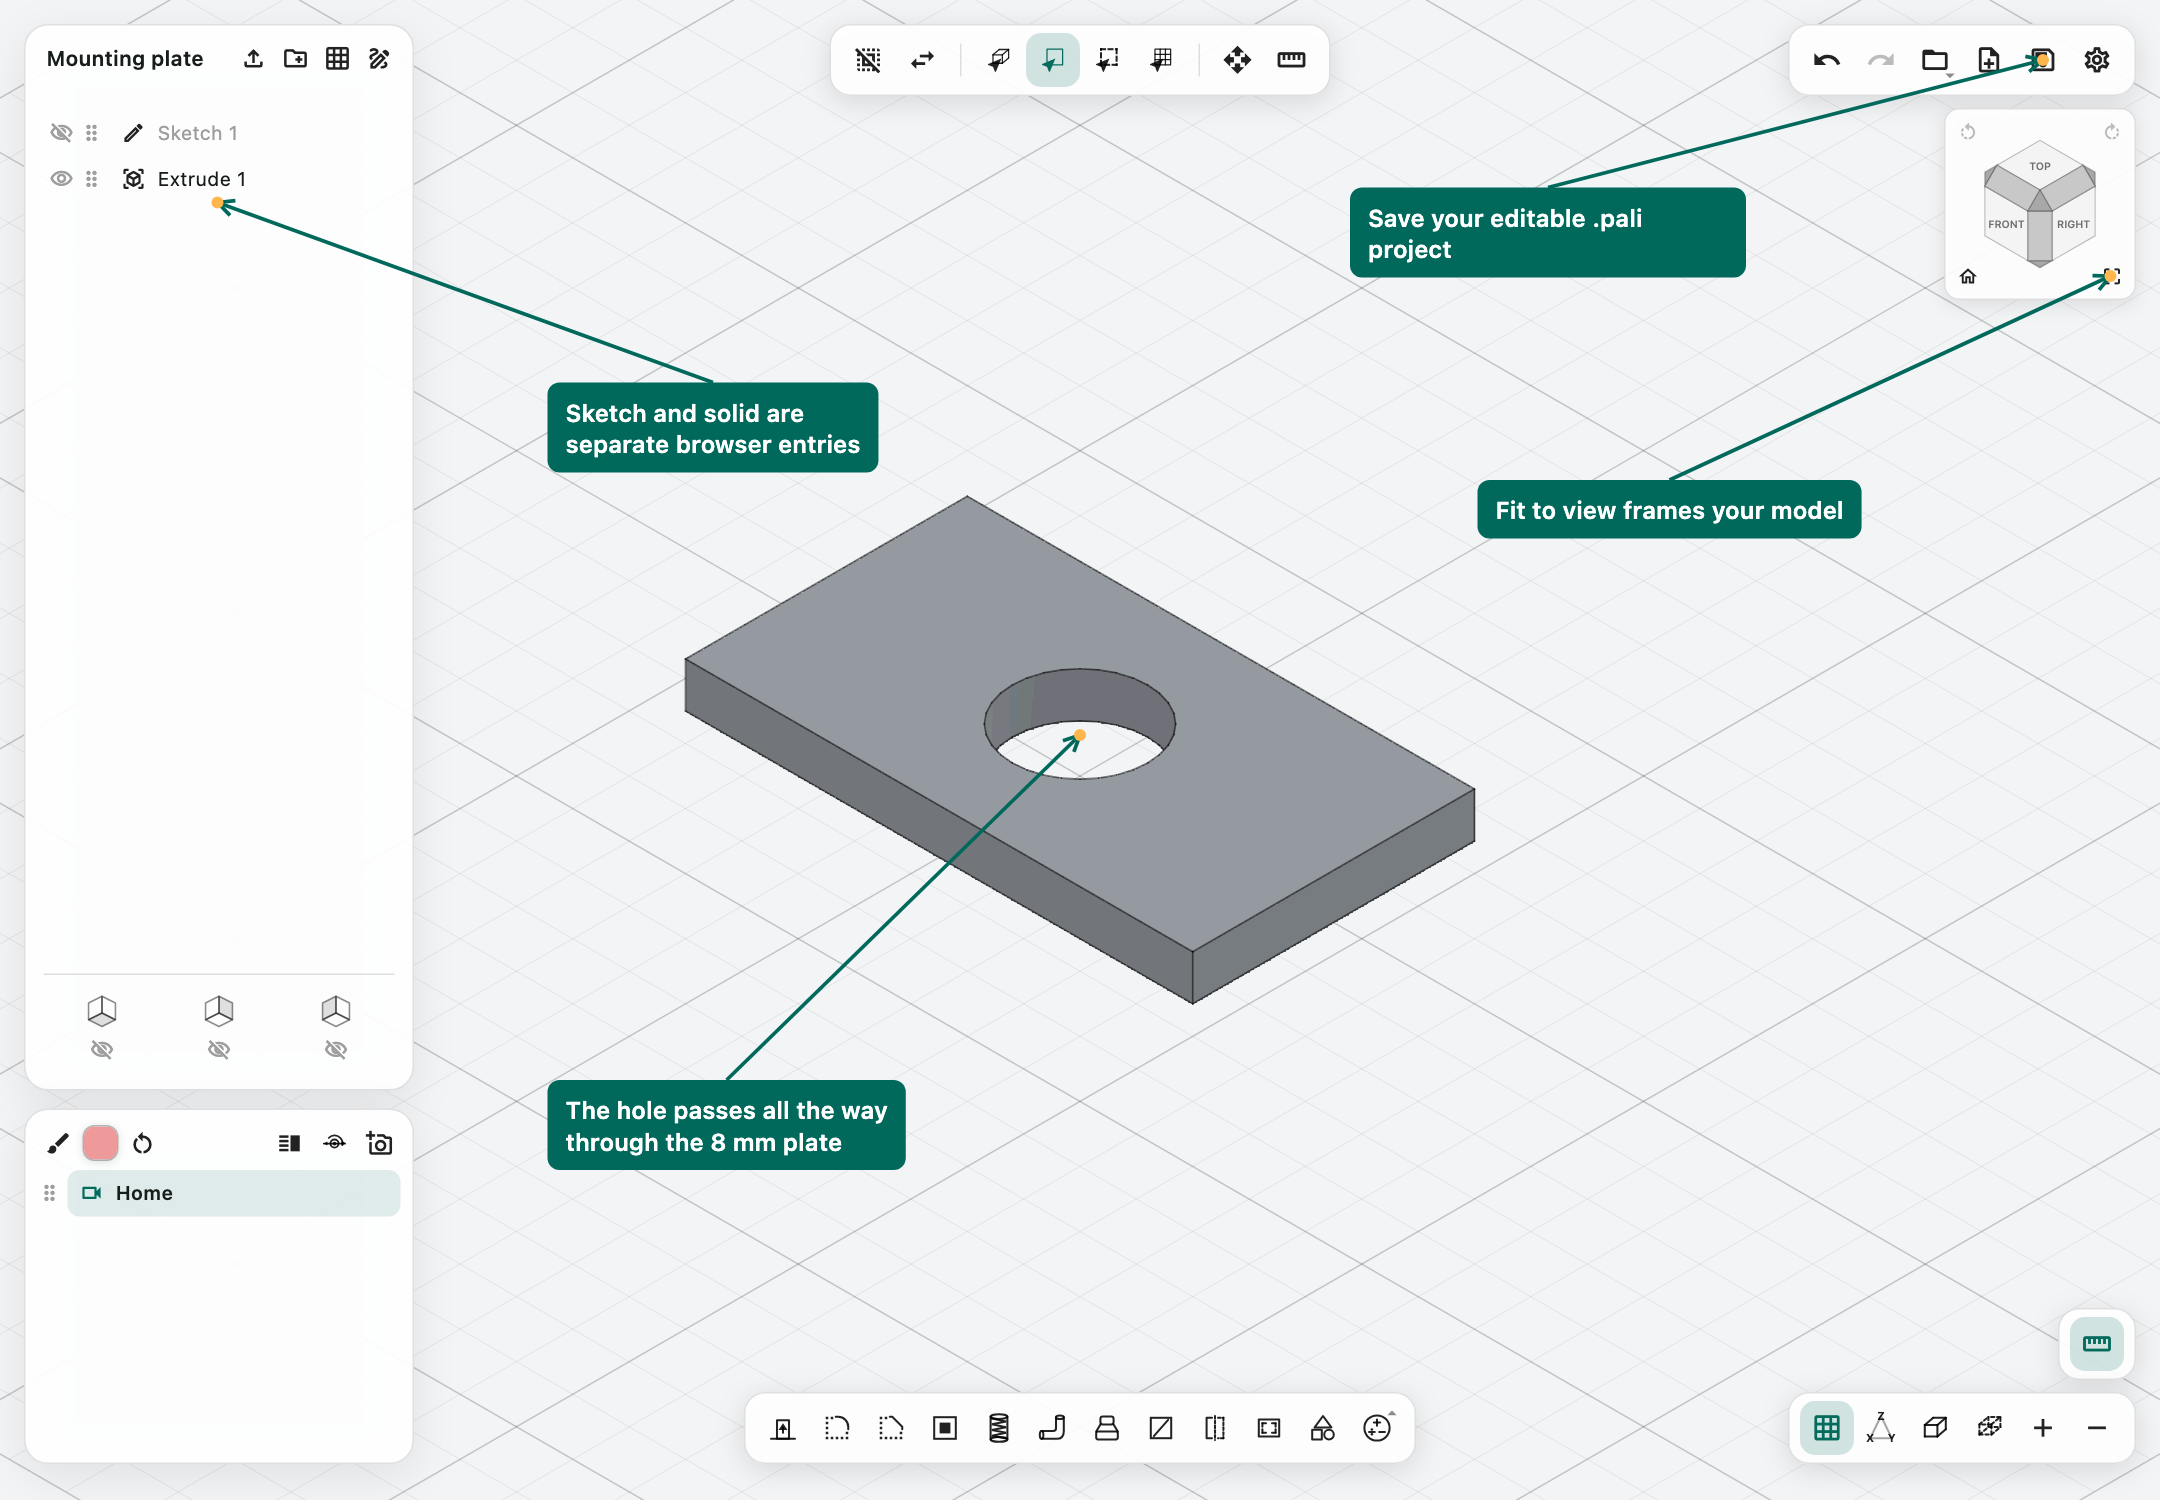The image size is (2160, 1500).
Task: Open the boolean operations tool menu
Action: tap(1378, 1428)
